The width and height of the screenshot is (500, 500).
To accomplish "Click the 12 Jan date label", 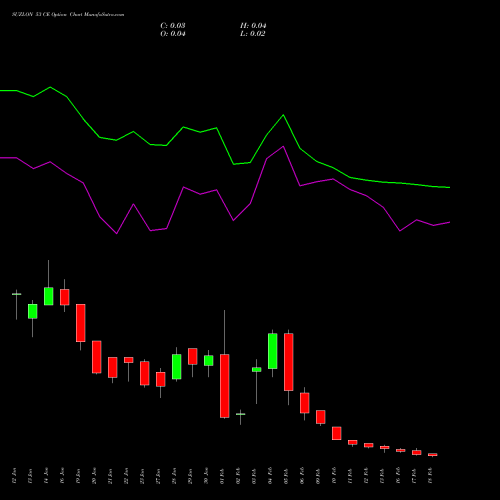I will pos(14,476).
